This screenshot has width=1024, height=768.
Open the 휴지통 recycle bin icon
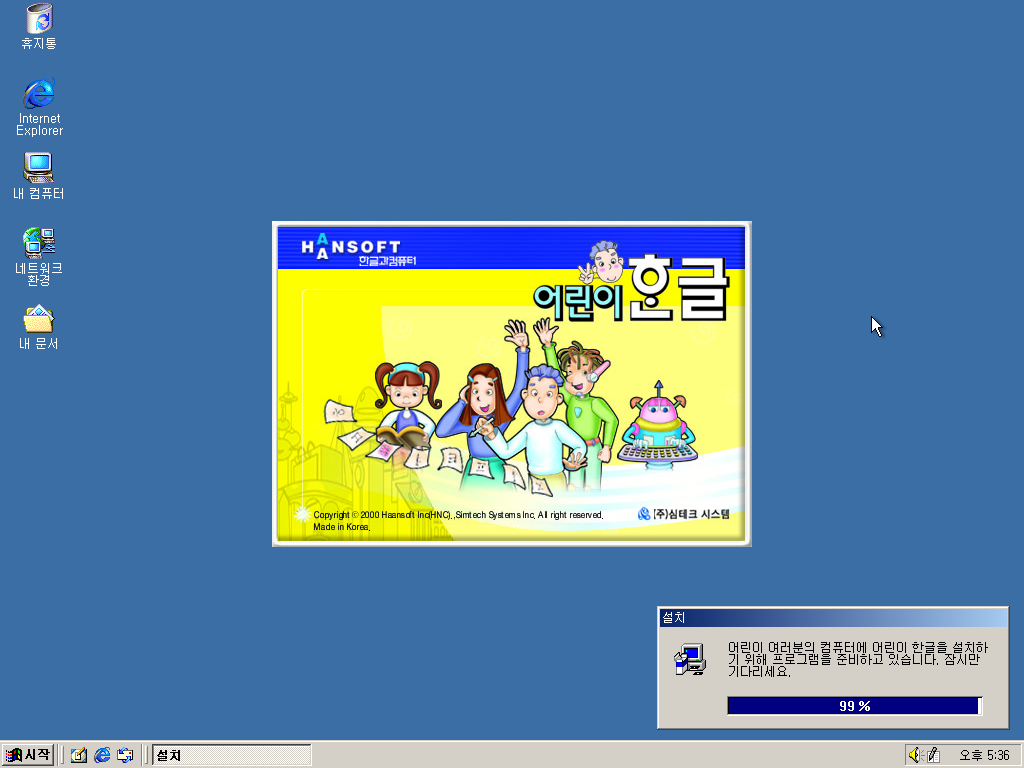coord(39,26)
